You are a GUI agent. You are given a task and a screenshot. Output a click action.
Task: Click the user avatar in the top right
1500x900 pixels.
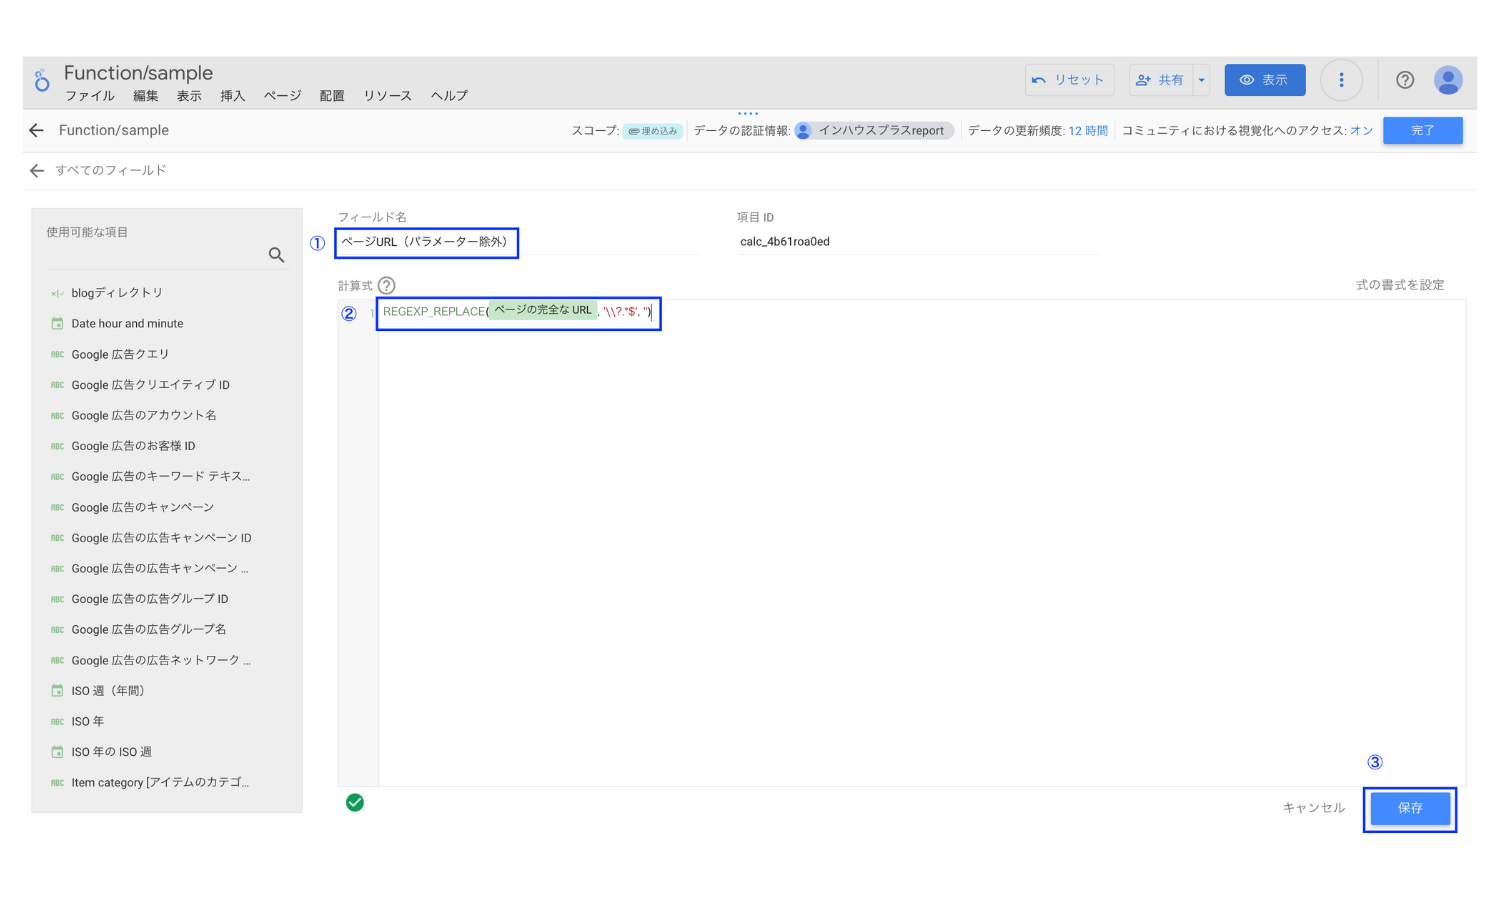point(1448,80)
